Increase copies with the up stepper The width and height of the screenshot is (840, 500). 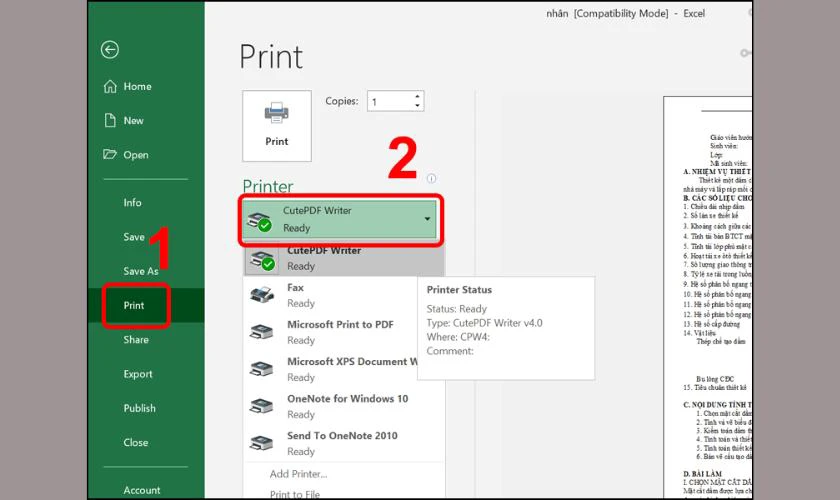(417, 96)
